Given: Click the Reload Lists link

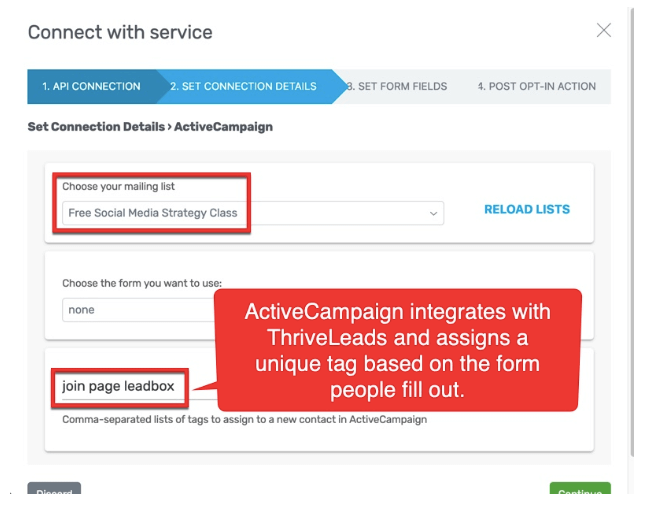Looking at the screenshot, I should click(526, 210).
